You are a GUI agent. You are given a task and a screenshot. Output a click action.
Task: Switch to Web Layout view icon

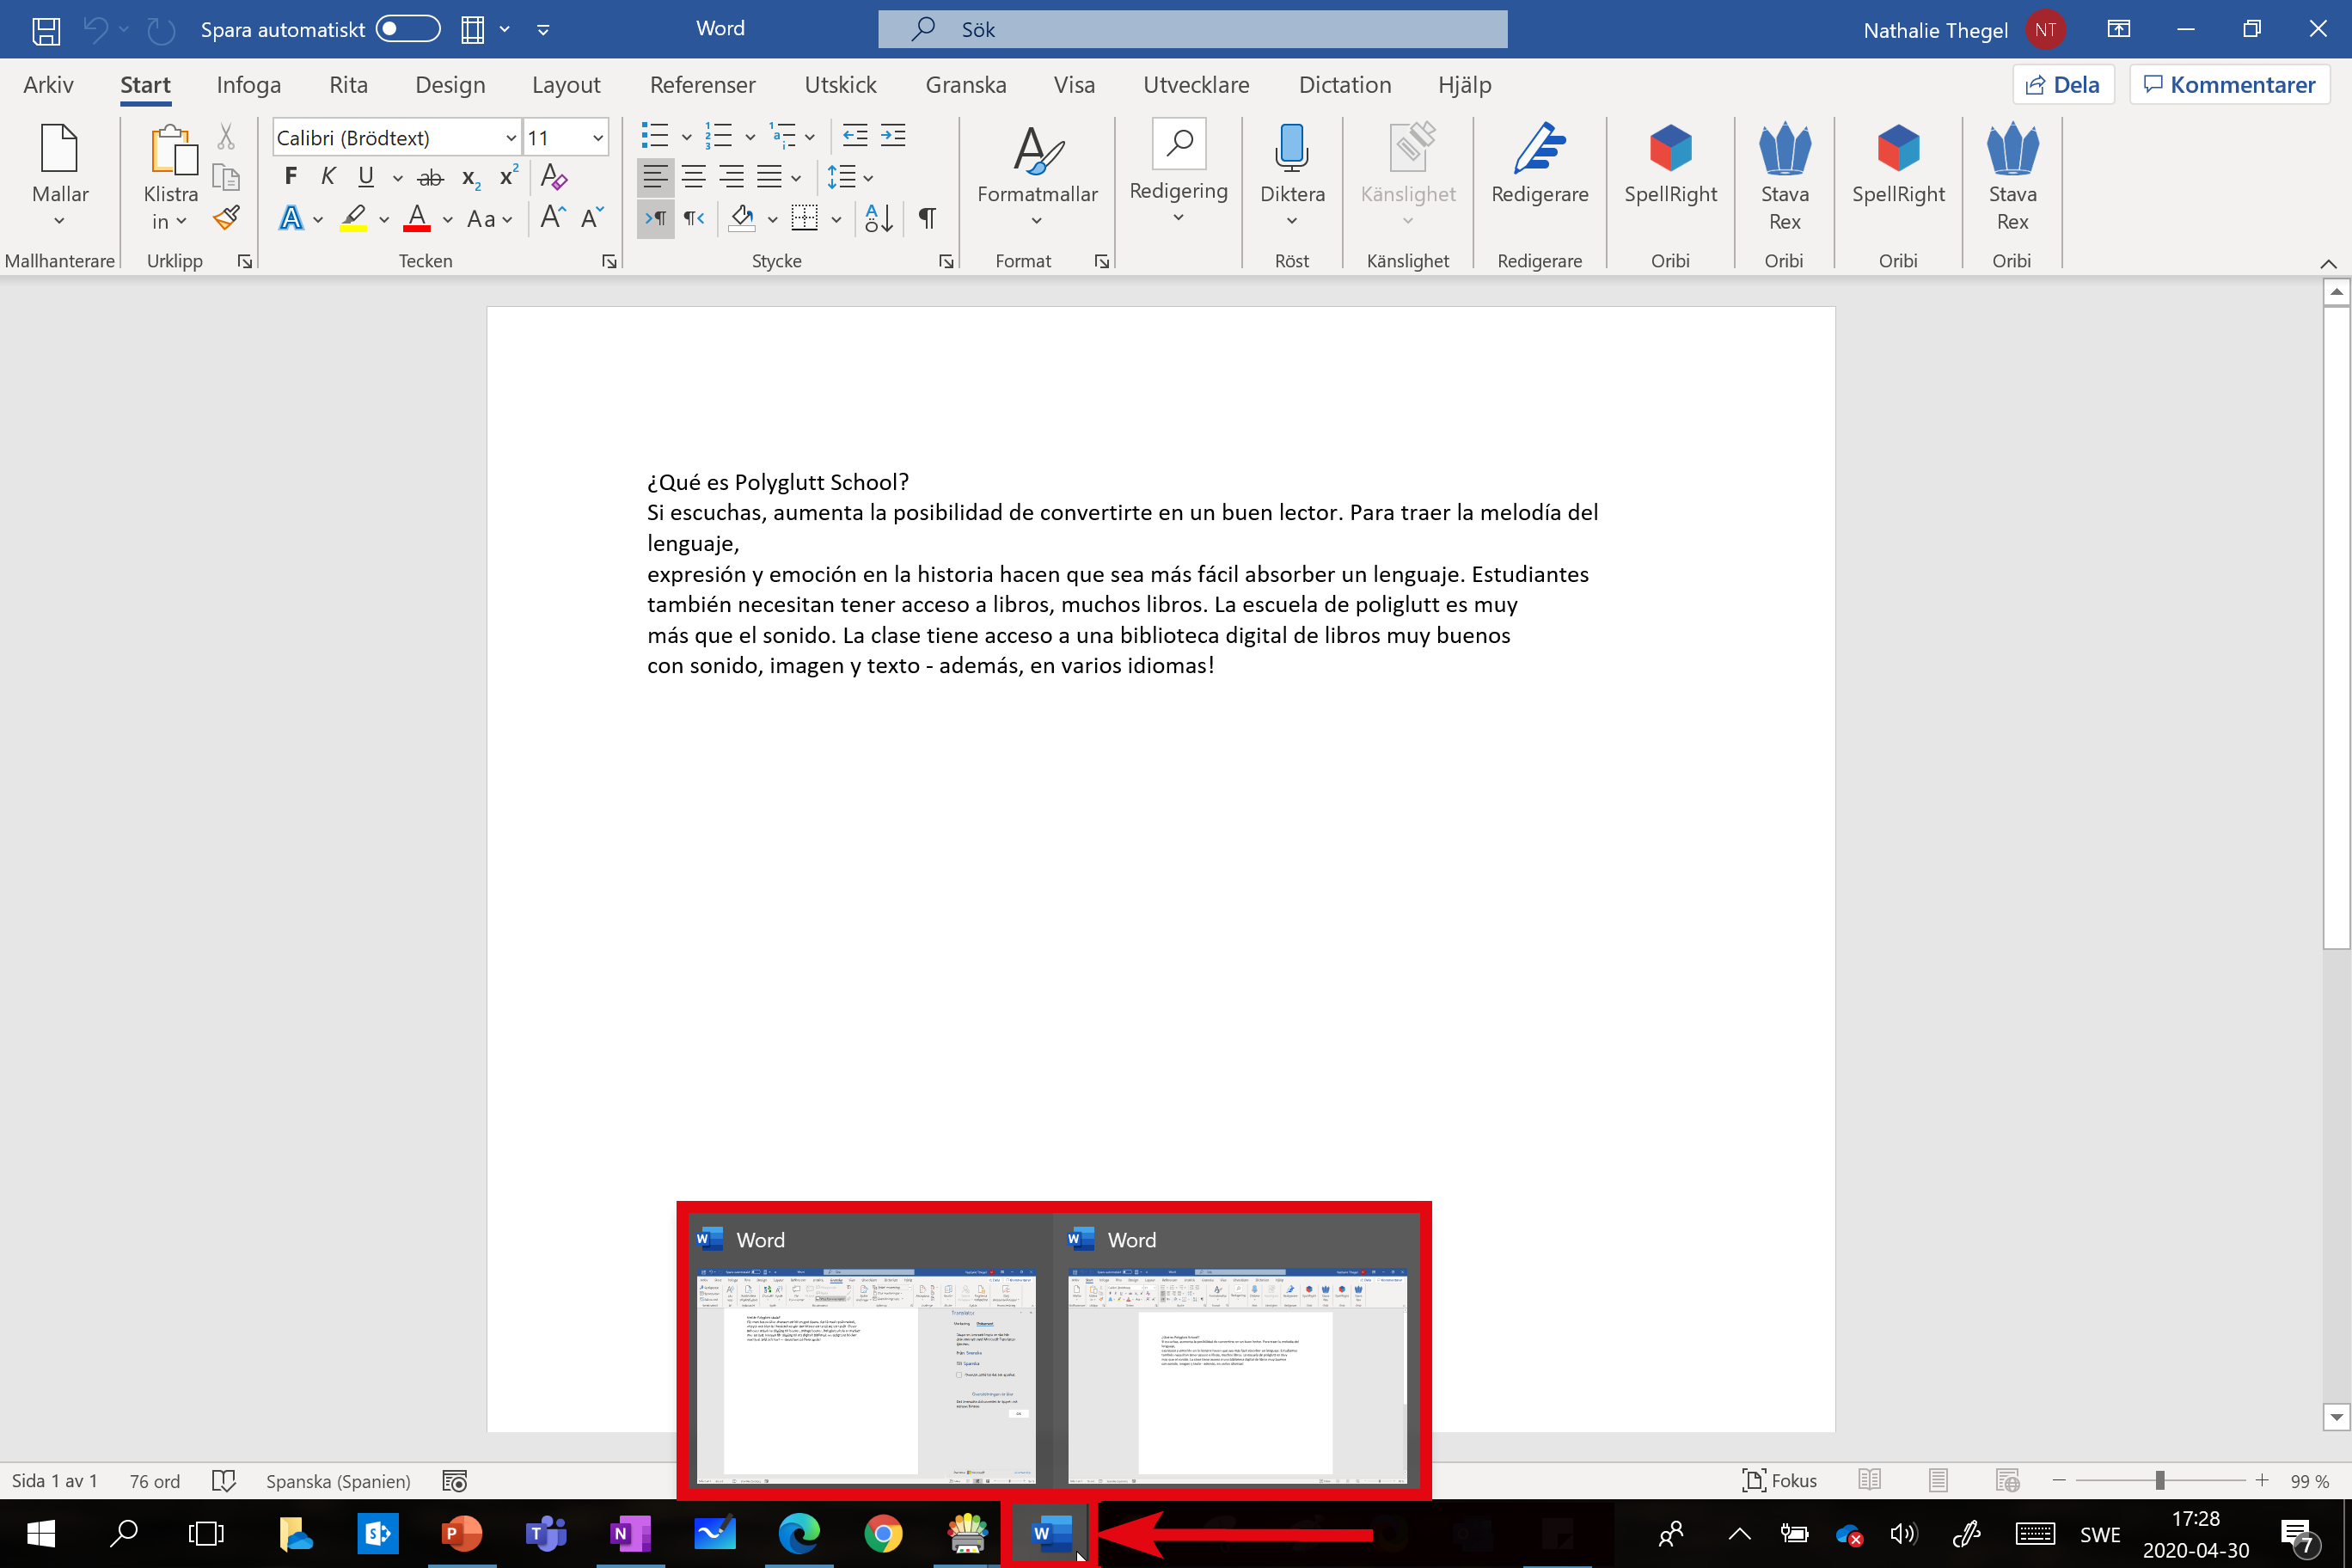coord(2007,1481)
